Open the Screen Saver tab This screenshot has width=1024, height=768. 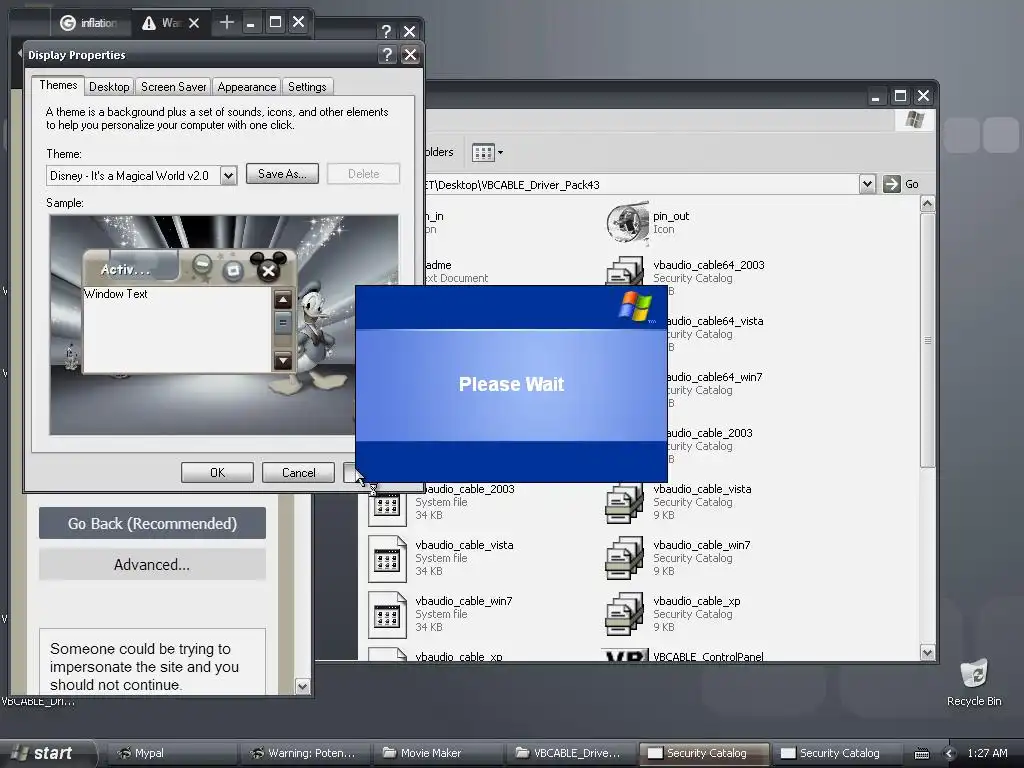tap(173, 87)
